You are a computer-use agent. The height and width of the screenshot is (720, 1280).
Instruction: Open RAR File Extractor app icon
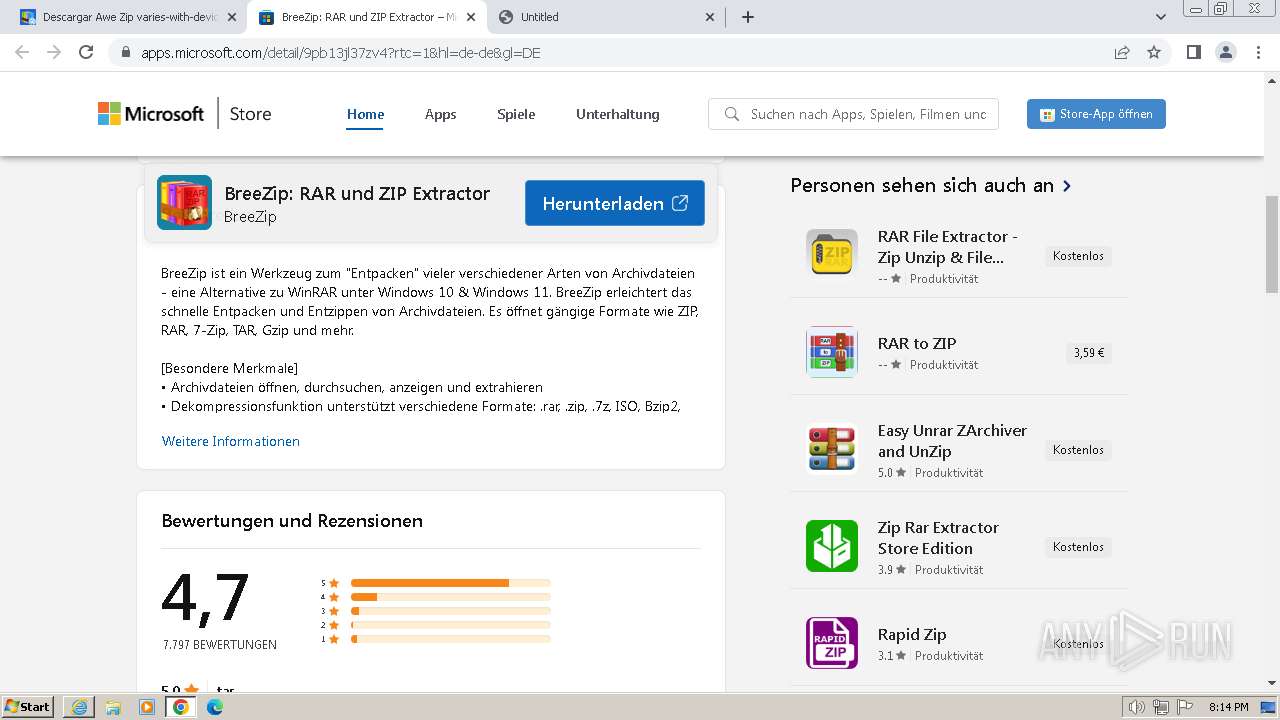[x=832, y=255]
